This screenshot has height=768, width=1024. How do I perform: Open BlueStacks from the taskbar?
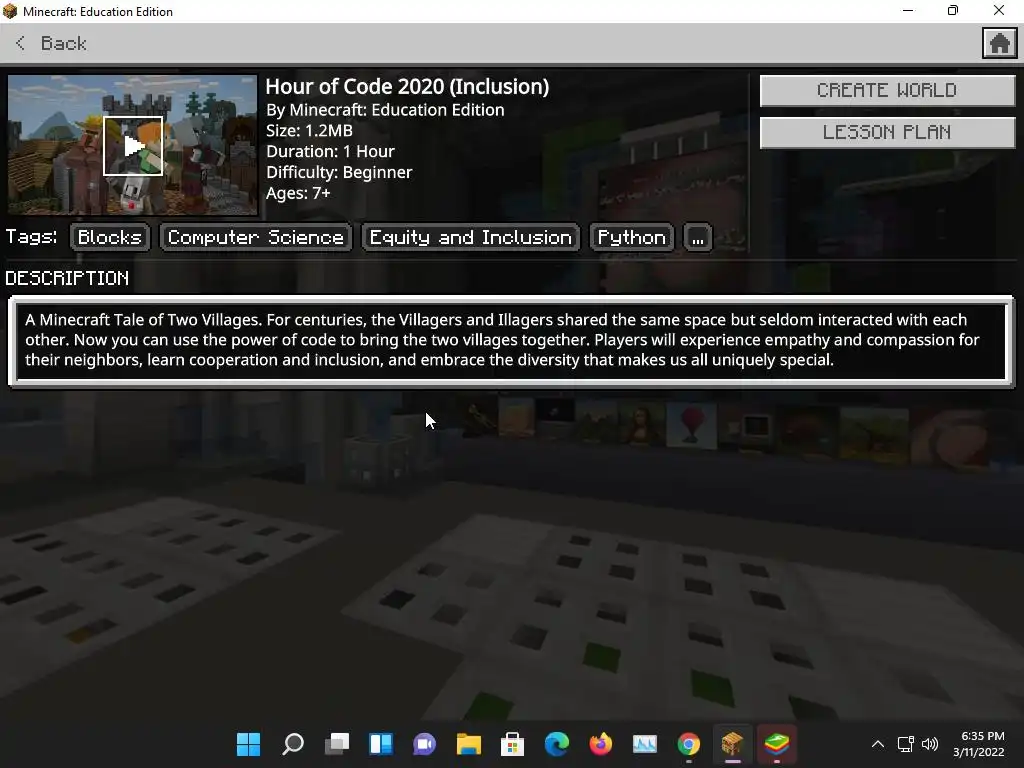point(776,744)
